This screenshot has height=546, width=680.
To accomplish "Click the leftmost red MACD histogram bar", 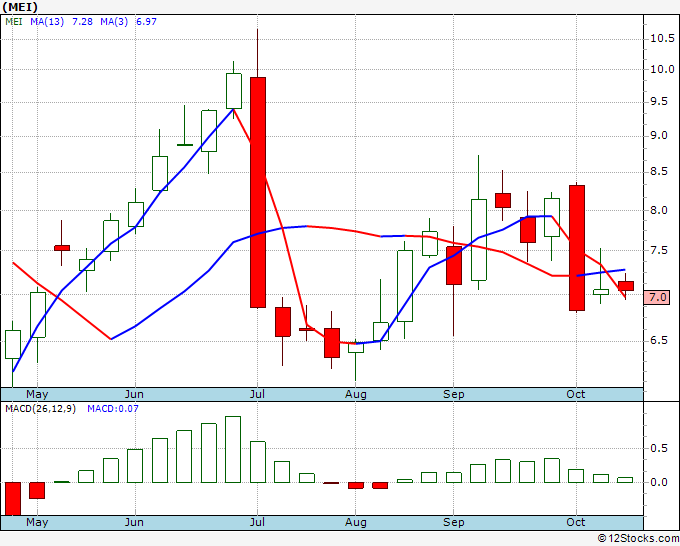I will click(x=13, y=499).
